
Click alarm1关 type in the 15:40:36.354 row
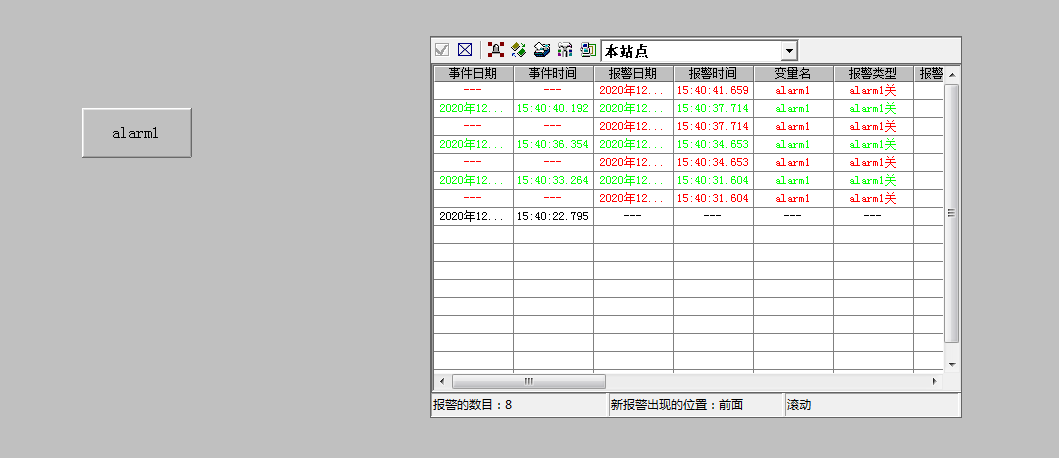pyautogui.click(x=873, y=145)
